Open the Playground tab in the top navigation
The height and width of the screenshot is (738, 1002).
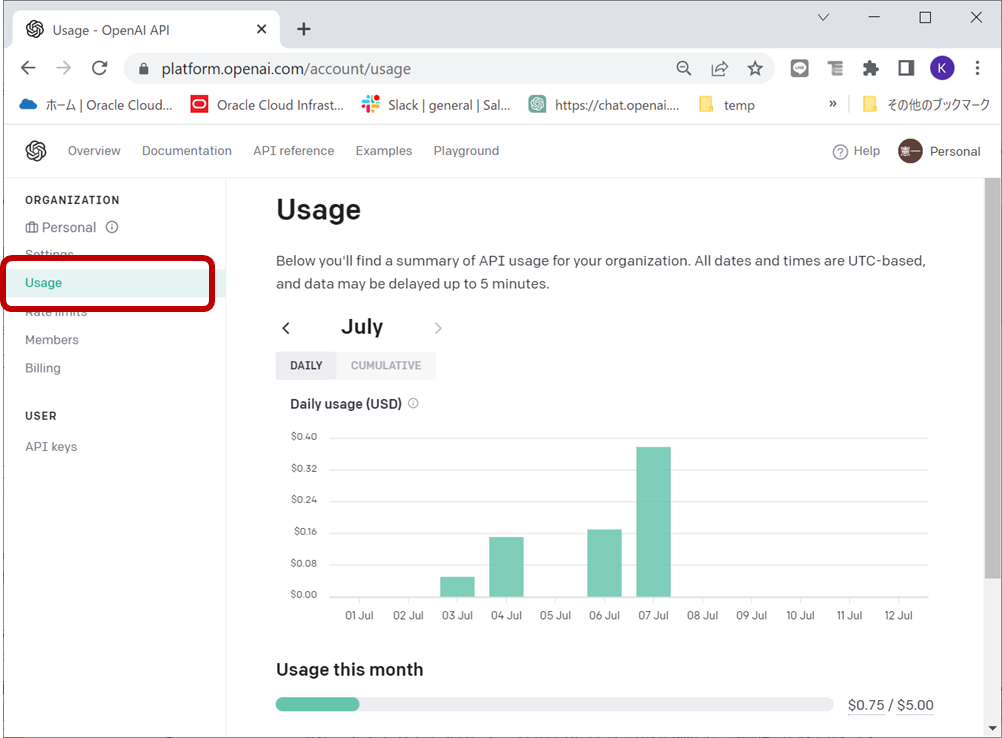tap(466, 151)
